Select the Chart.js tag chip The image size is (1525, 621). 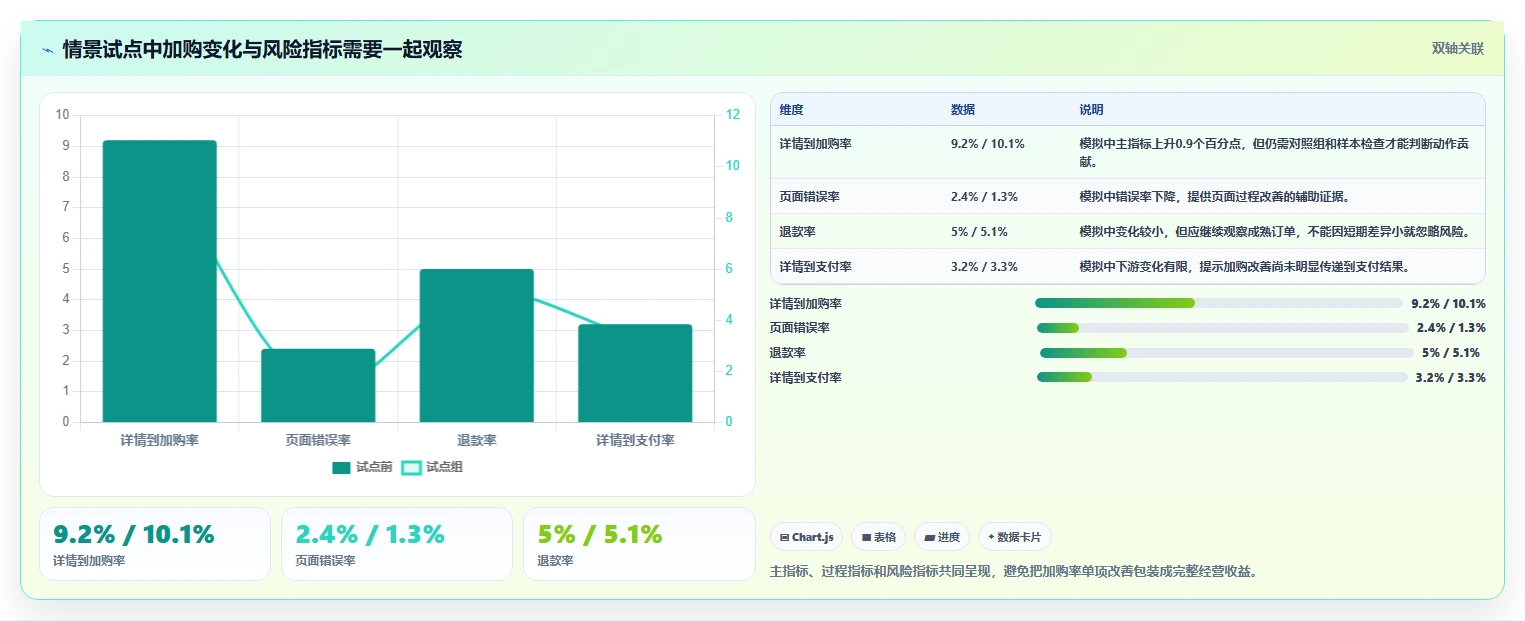(x=807, y=537)
